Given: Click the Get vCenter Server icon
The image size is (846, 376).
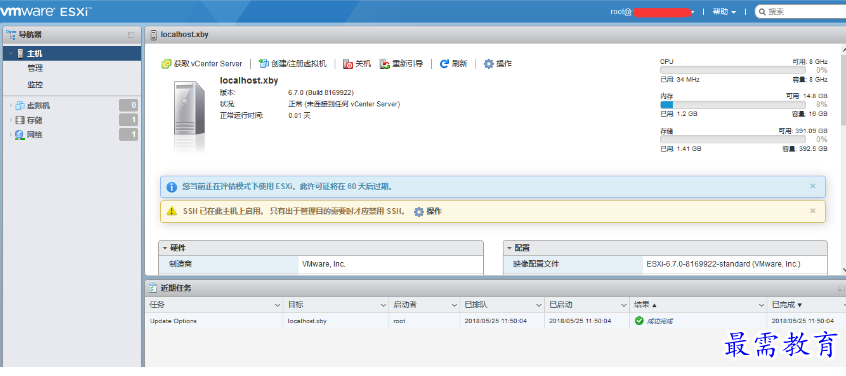Looking at the screenshot, I should point(166,64).
